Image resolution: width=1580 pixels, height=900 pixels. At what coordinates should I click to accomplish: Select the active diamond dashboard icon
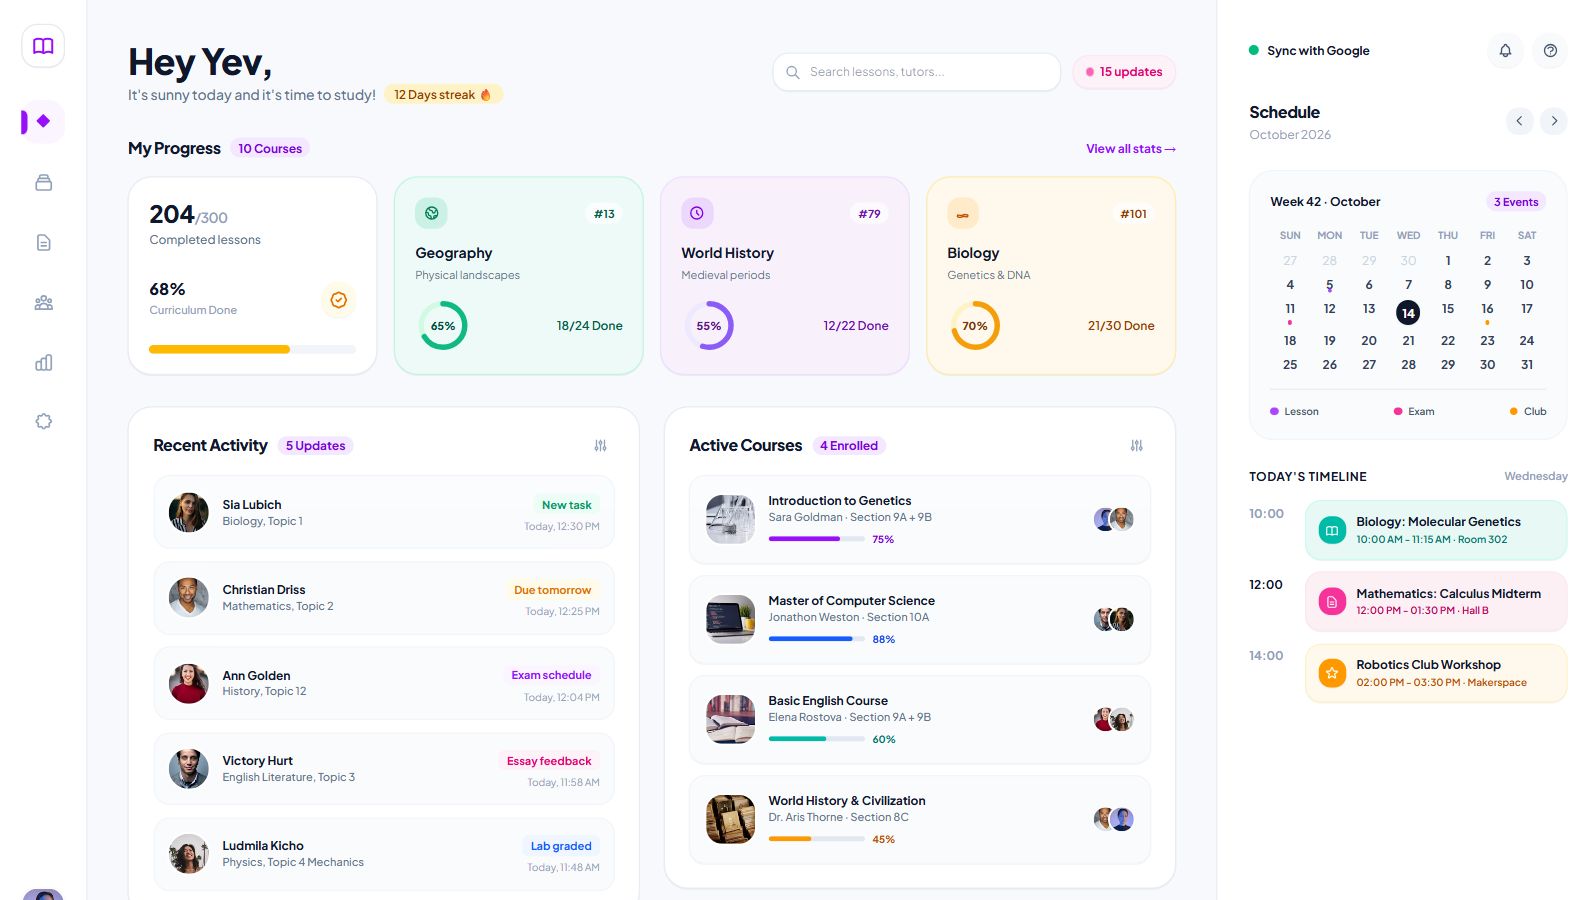[43, 121]
